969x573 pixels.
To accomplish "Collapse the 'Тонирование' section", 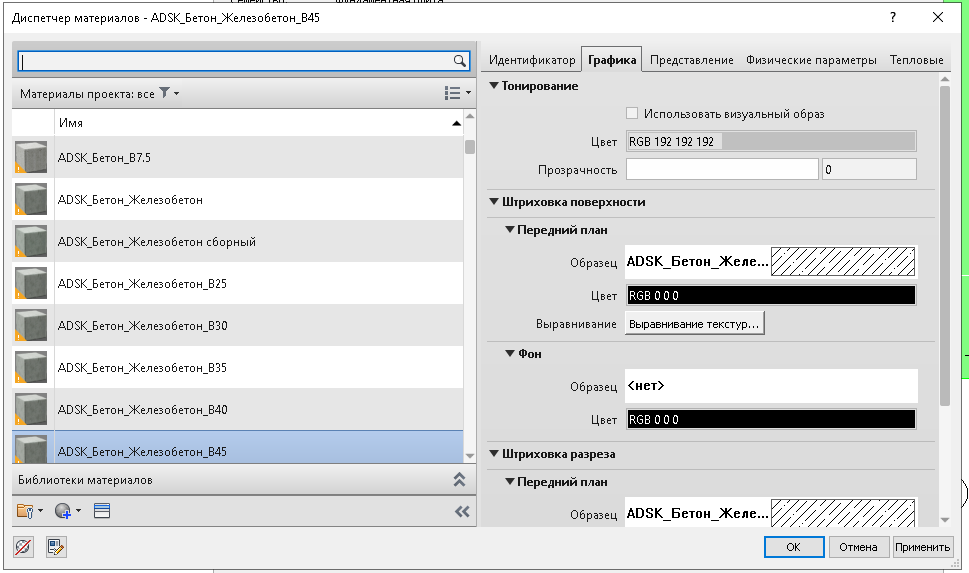I will (494, 86).
